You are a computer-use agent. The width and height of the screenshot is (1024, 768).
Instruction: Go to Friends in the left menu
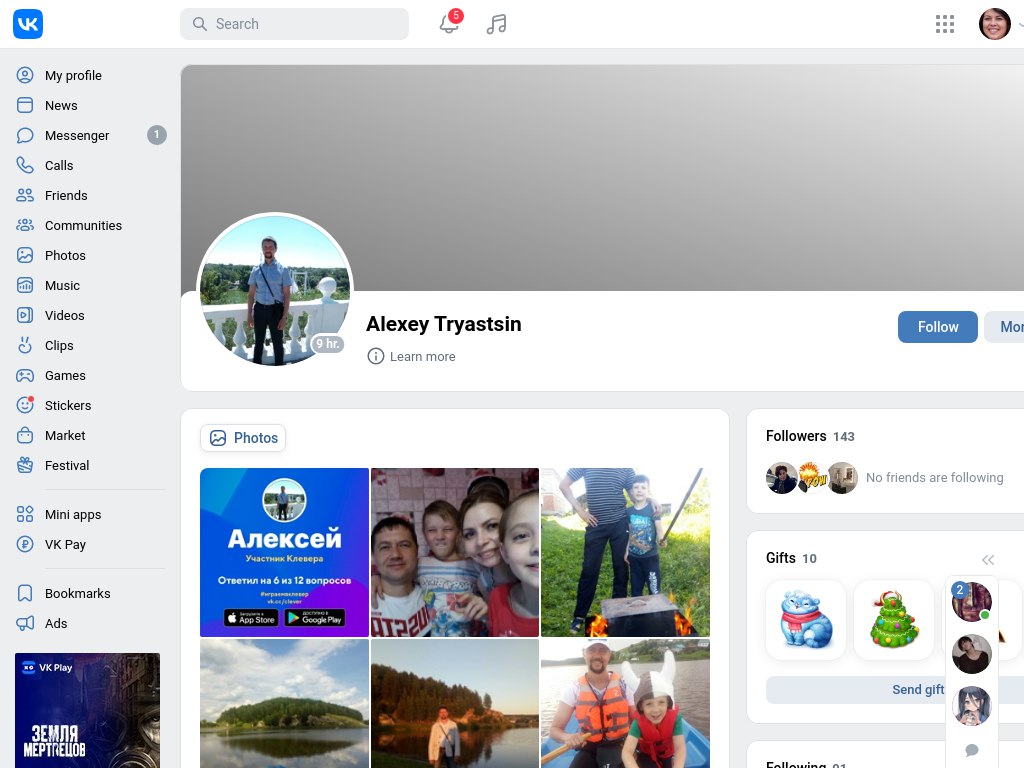point(66,195)
